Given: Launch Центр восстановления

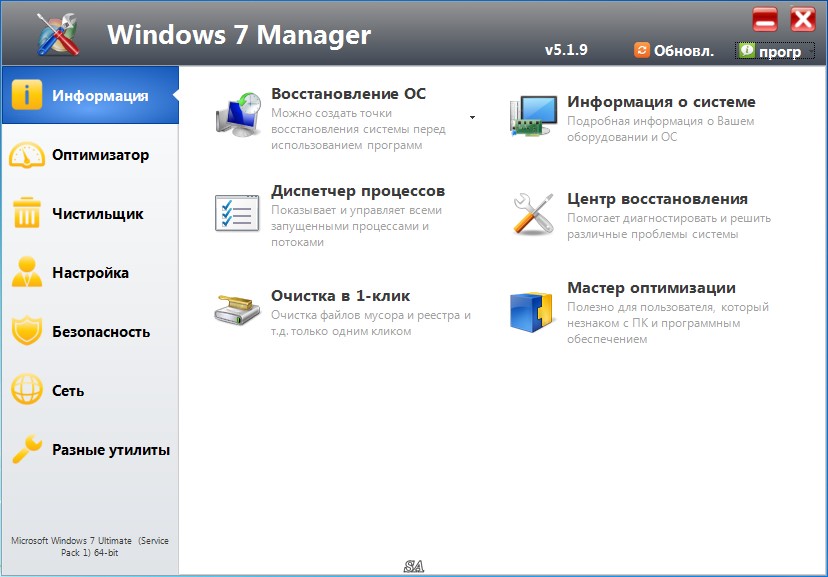Looking at the screenshot, I should tap(657, 198).
